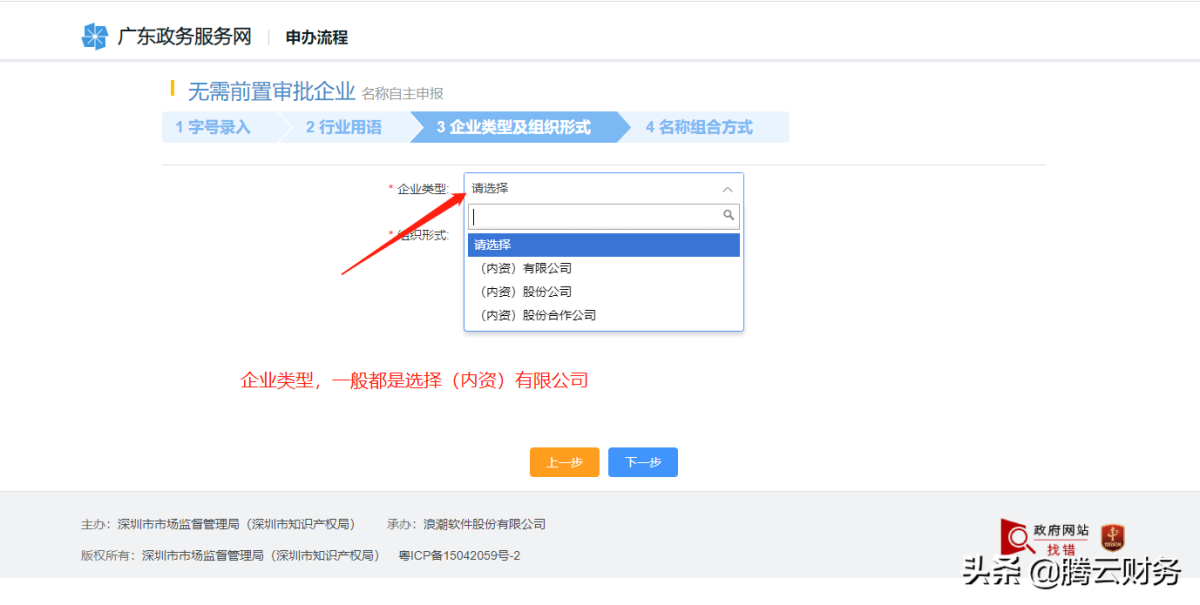
Task: Open the 广东政务服务网 home title
Action: (x=184, y=37)
